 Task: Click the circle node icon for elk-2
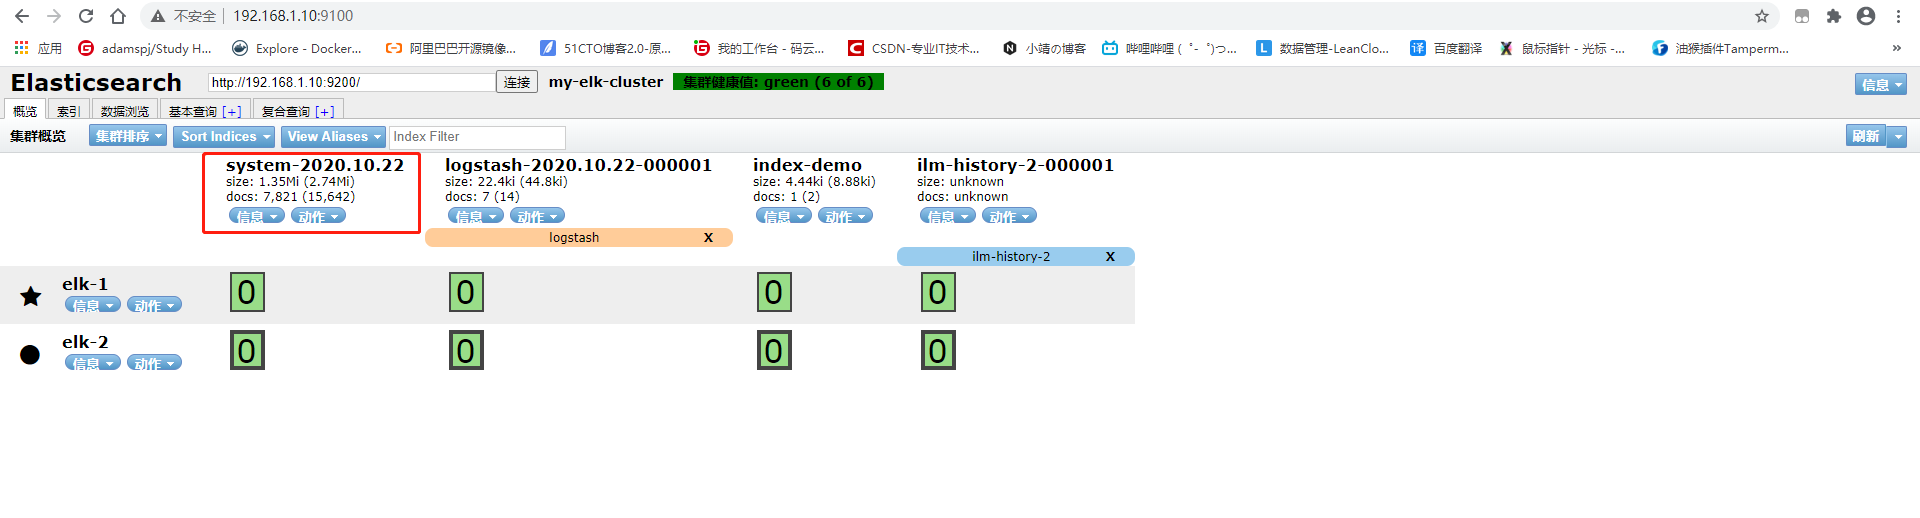click(x=30, y=354)
